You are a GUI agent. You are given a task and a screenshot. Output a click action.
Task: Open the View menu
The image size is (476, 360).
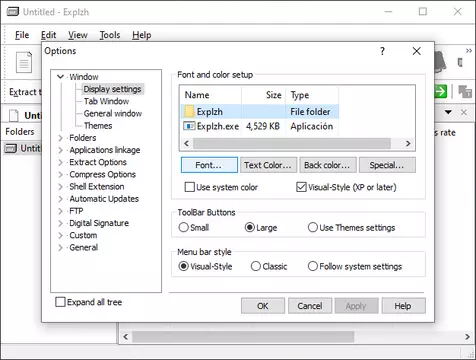78,35
